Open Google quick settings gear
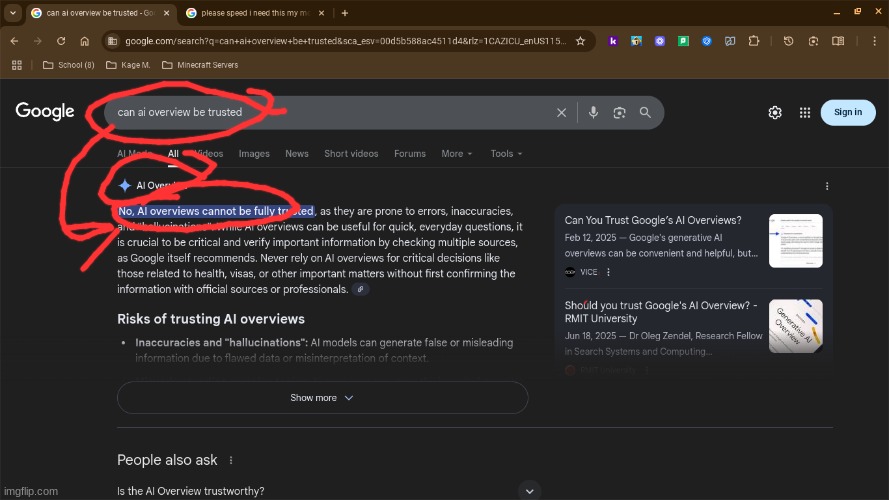 click(x=775, y=112)
